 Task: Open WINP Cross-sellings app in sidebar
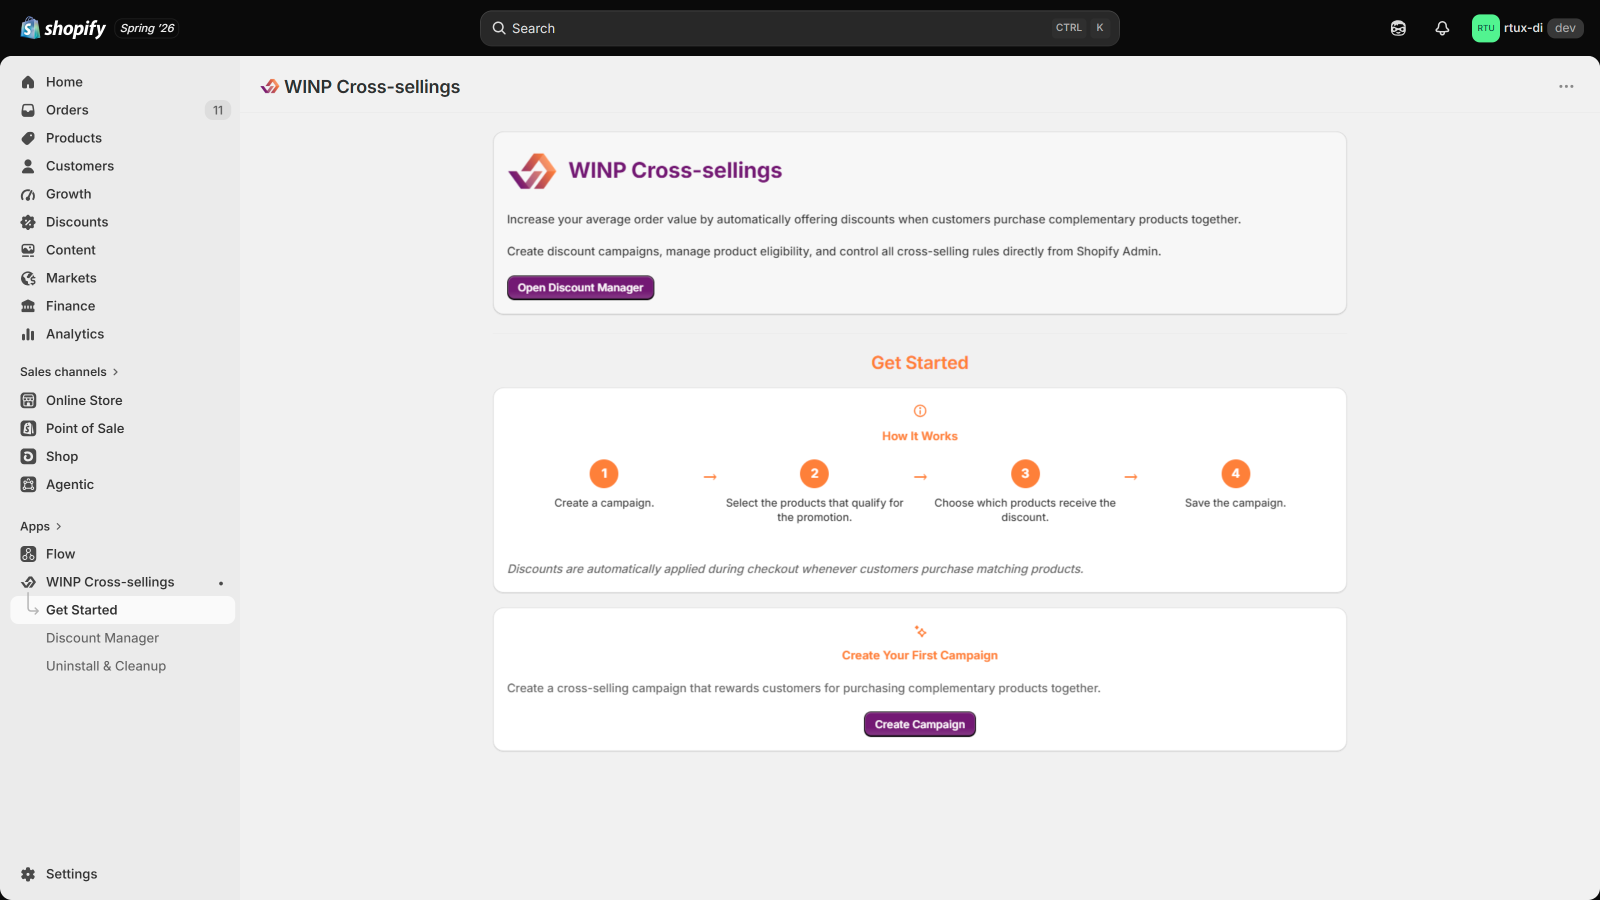[110, 582]
